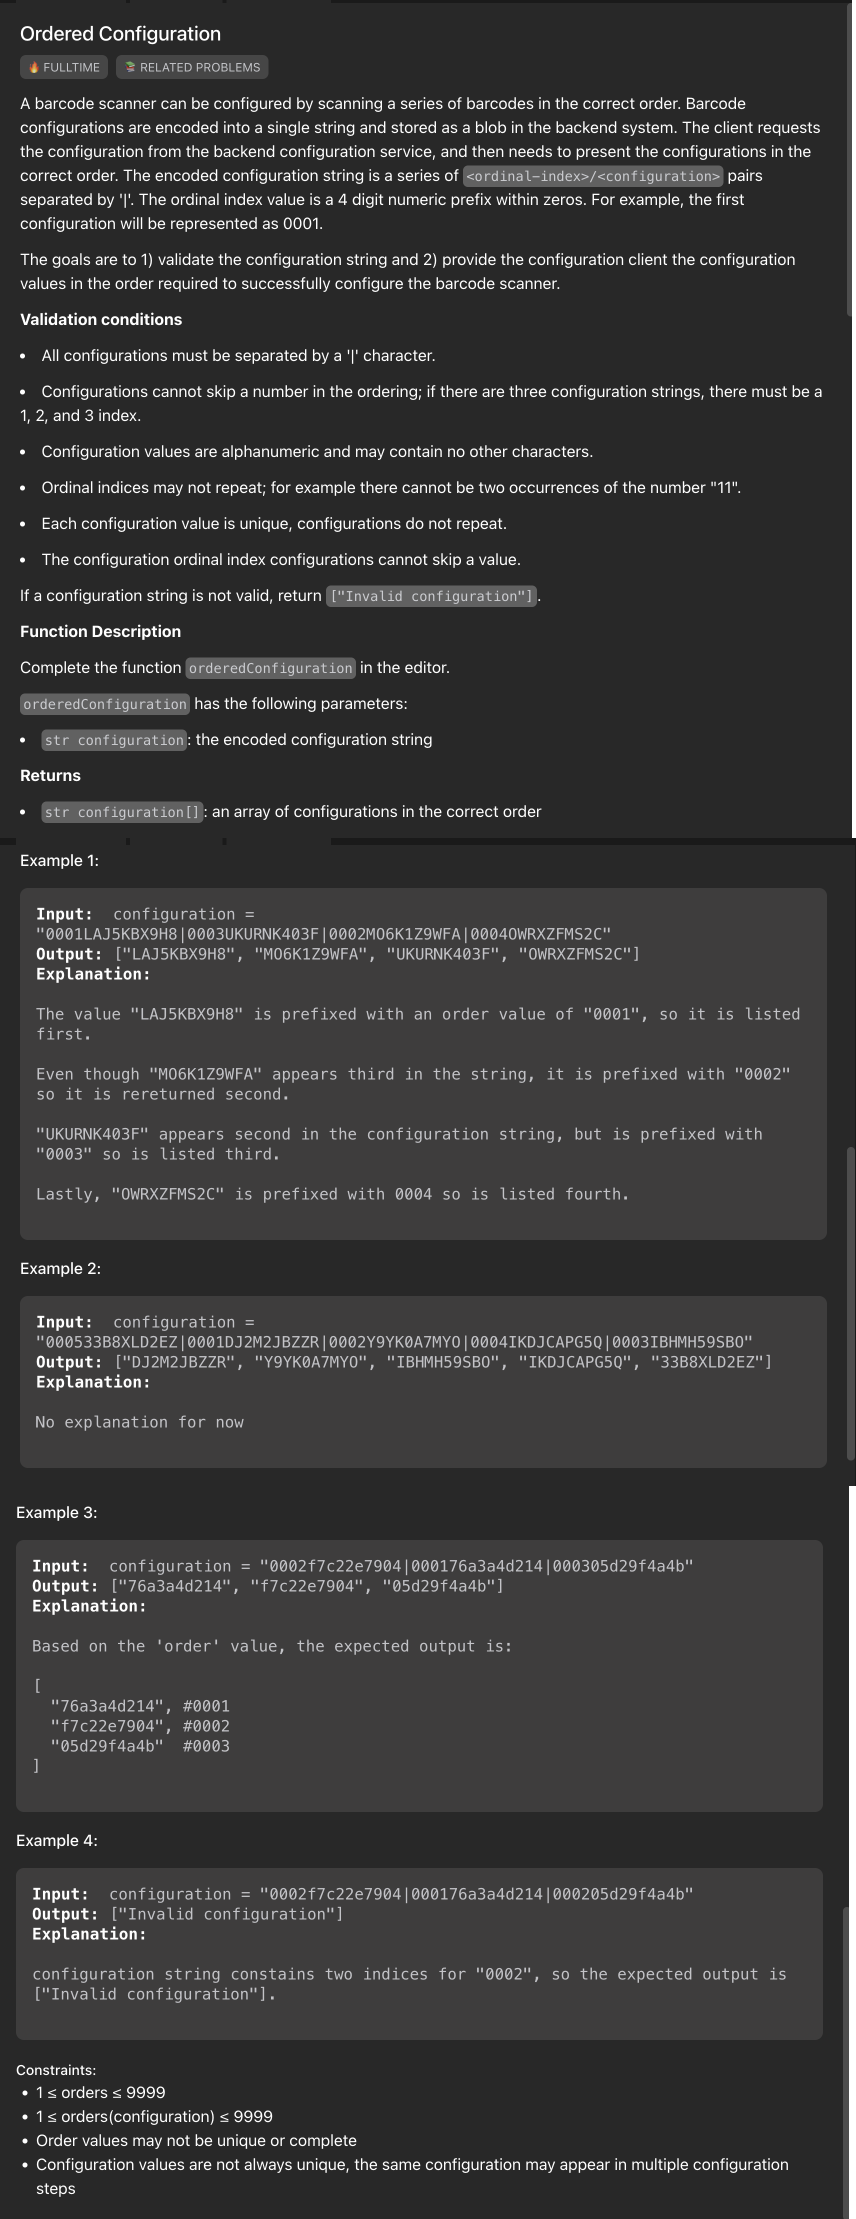Click the top description scrollbar thumb
Screen dimensions: 856x2219
(851, 162)
